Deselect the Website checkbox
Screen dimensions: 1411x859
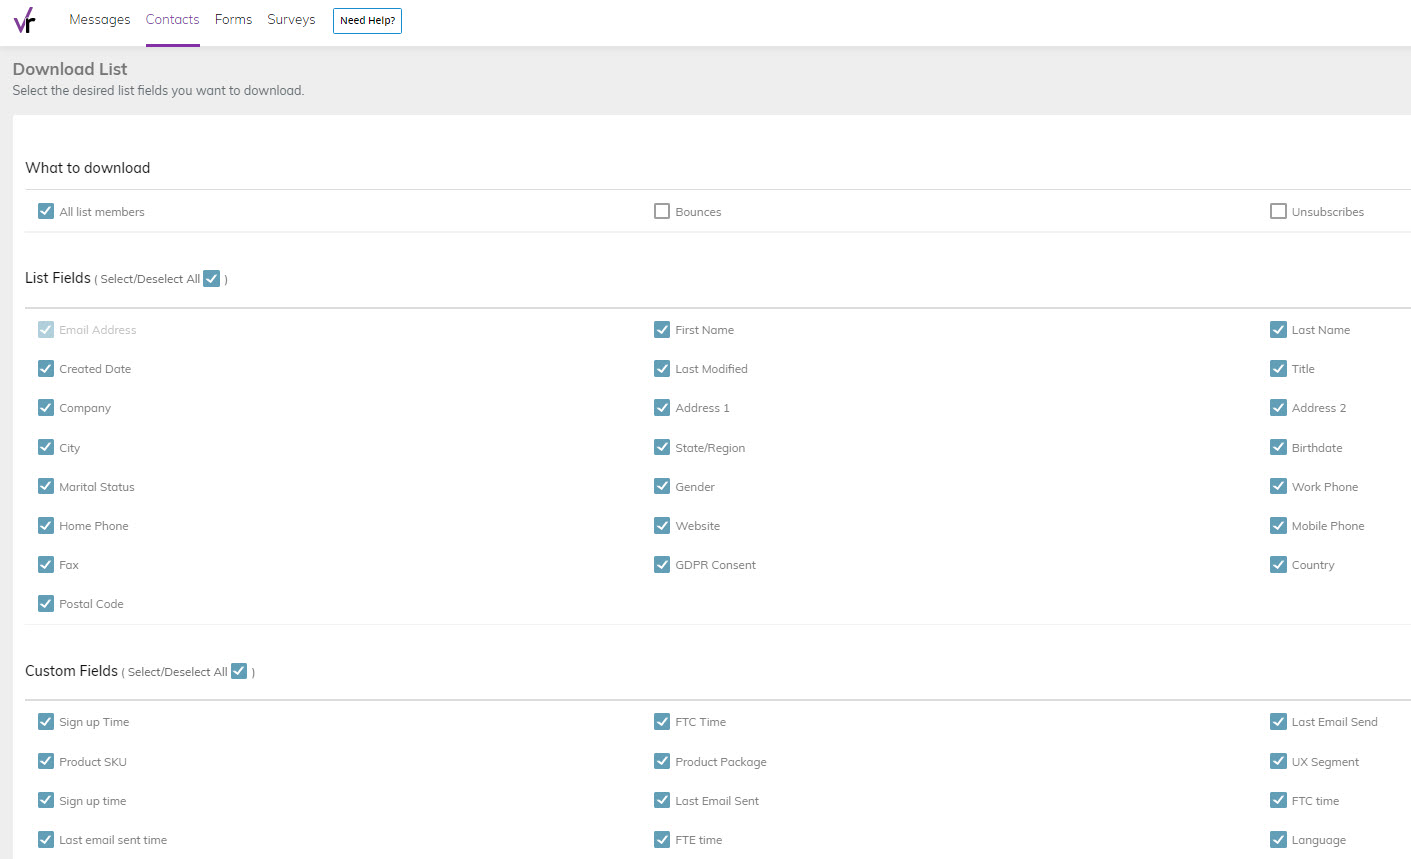(x=662, y=525)
